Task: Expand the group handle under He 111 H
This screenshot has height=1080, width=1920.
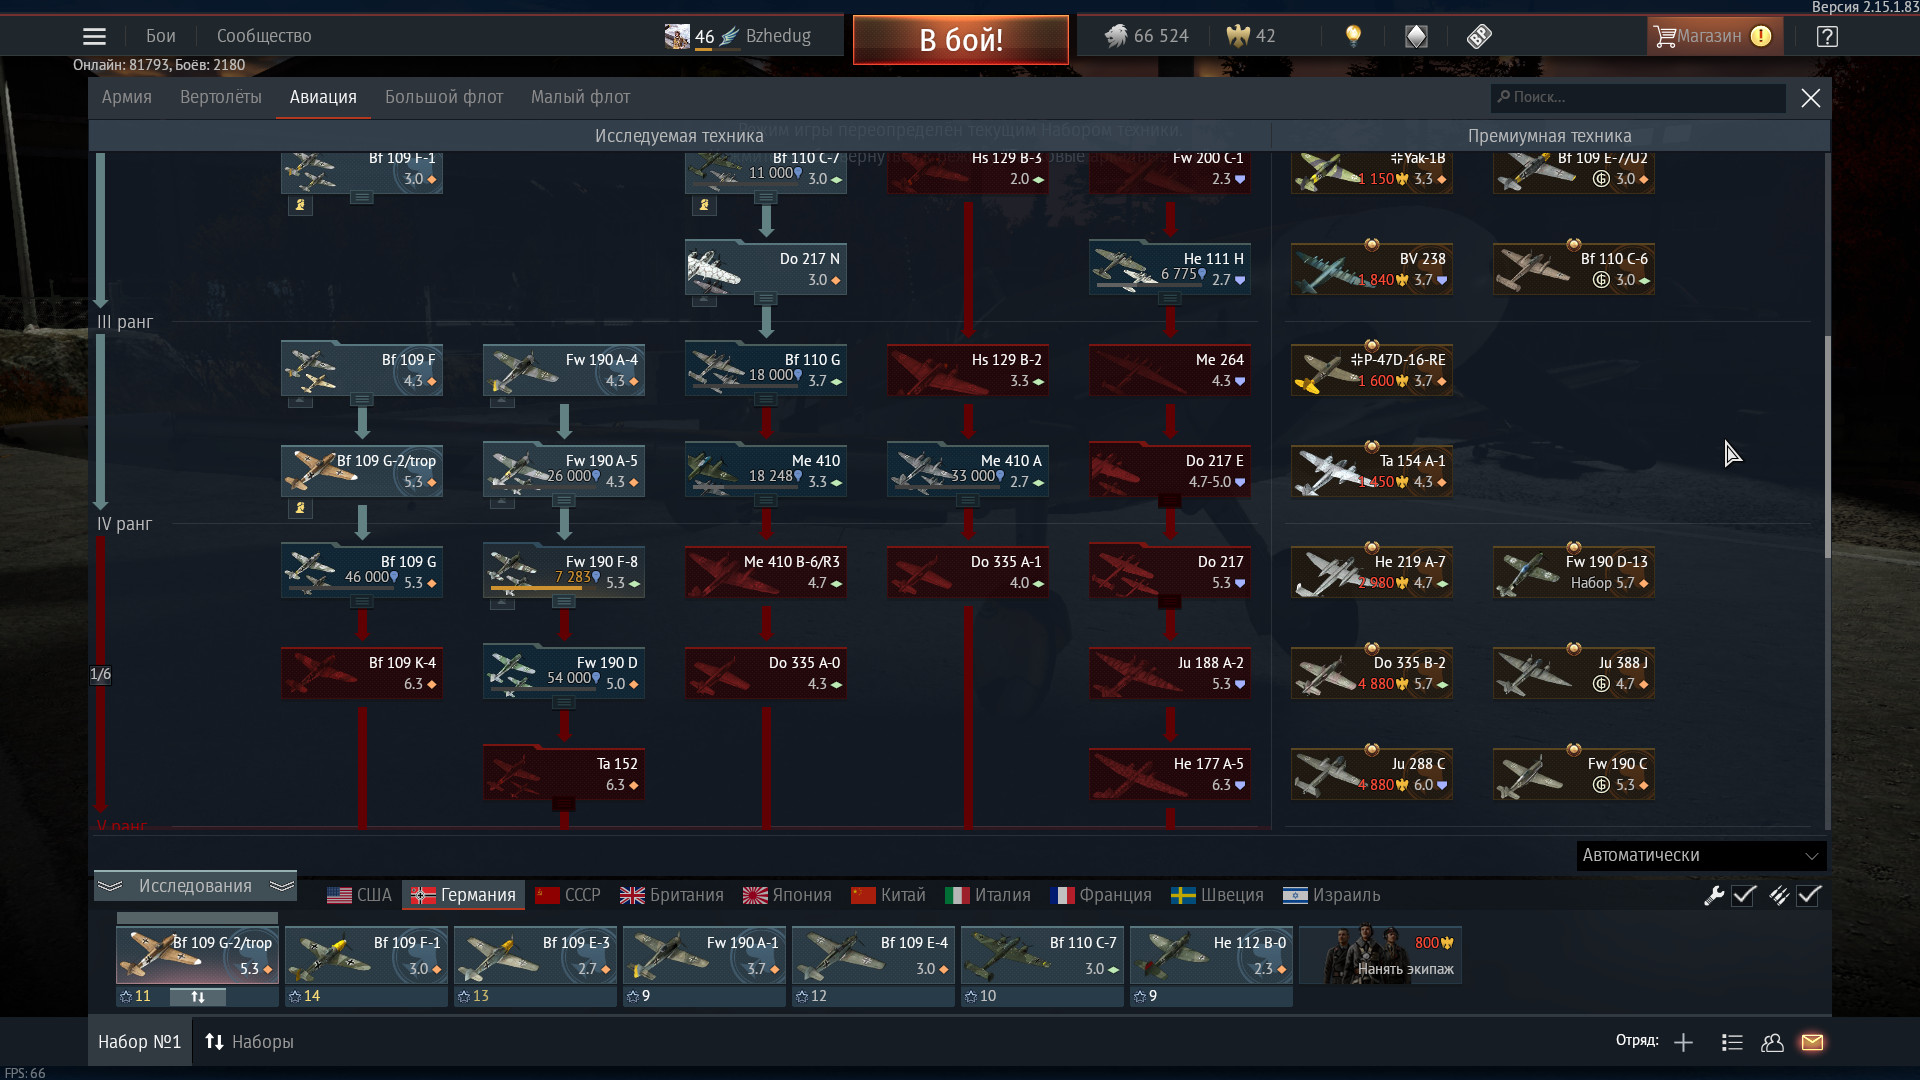Action: coord(1170,298)
